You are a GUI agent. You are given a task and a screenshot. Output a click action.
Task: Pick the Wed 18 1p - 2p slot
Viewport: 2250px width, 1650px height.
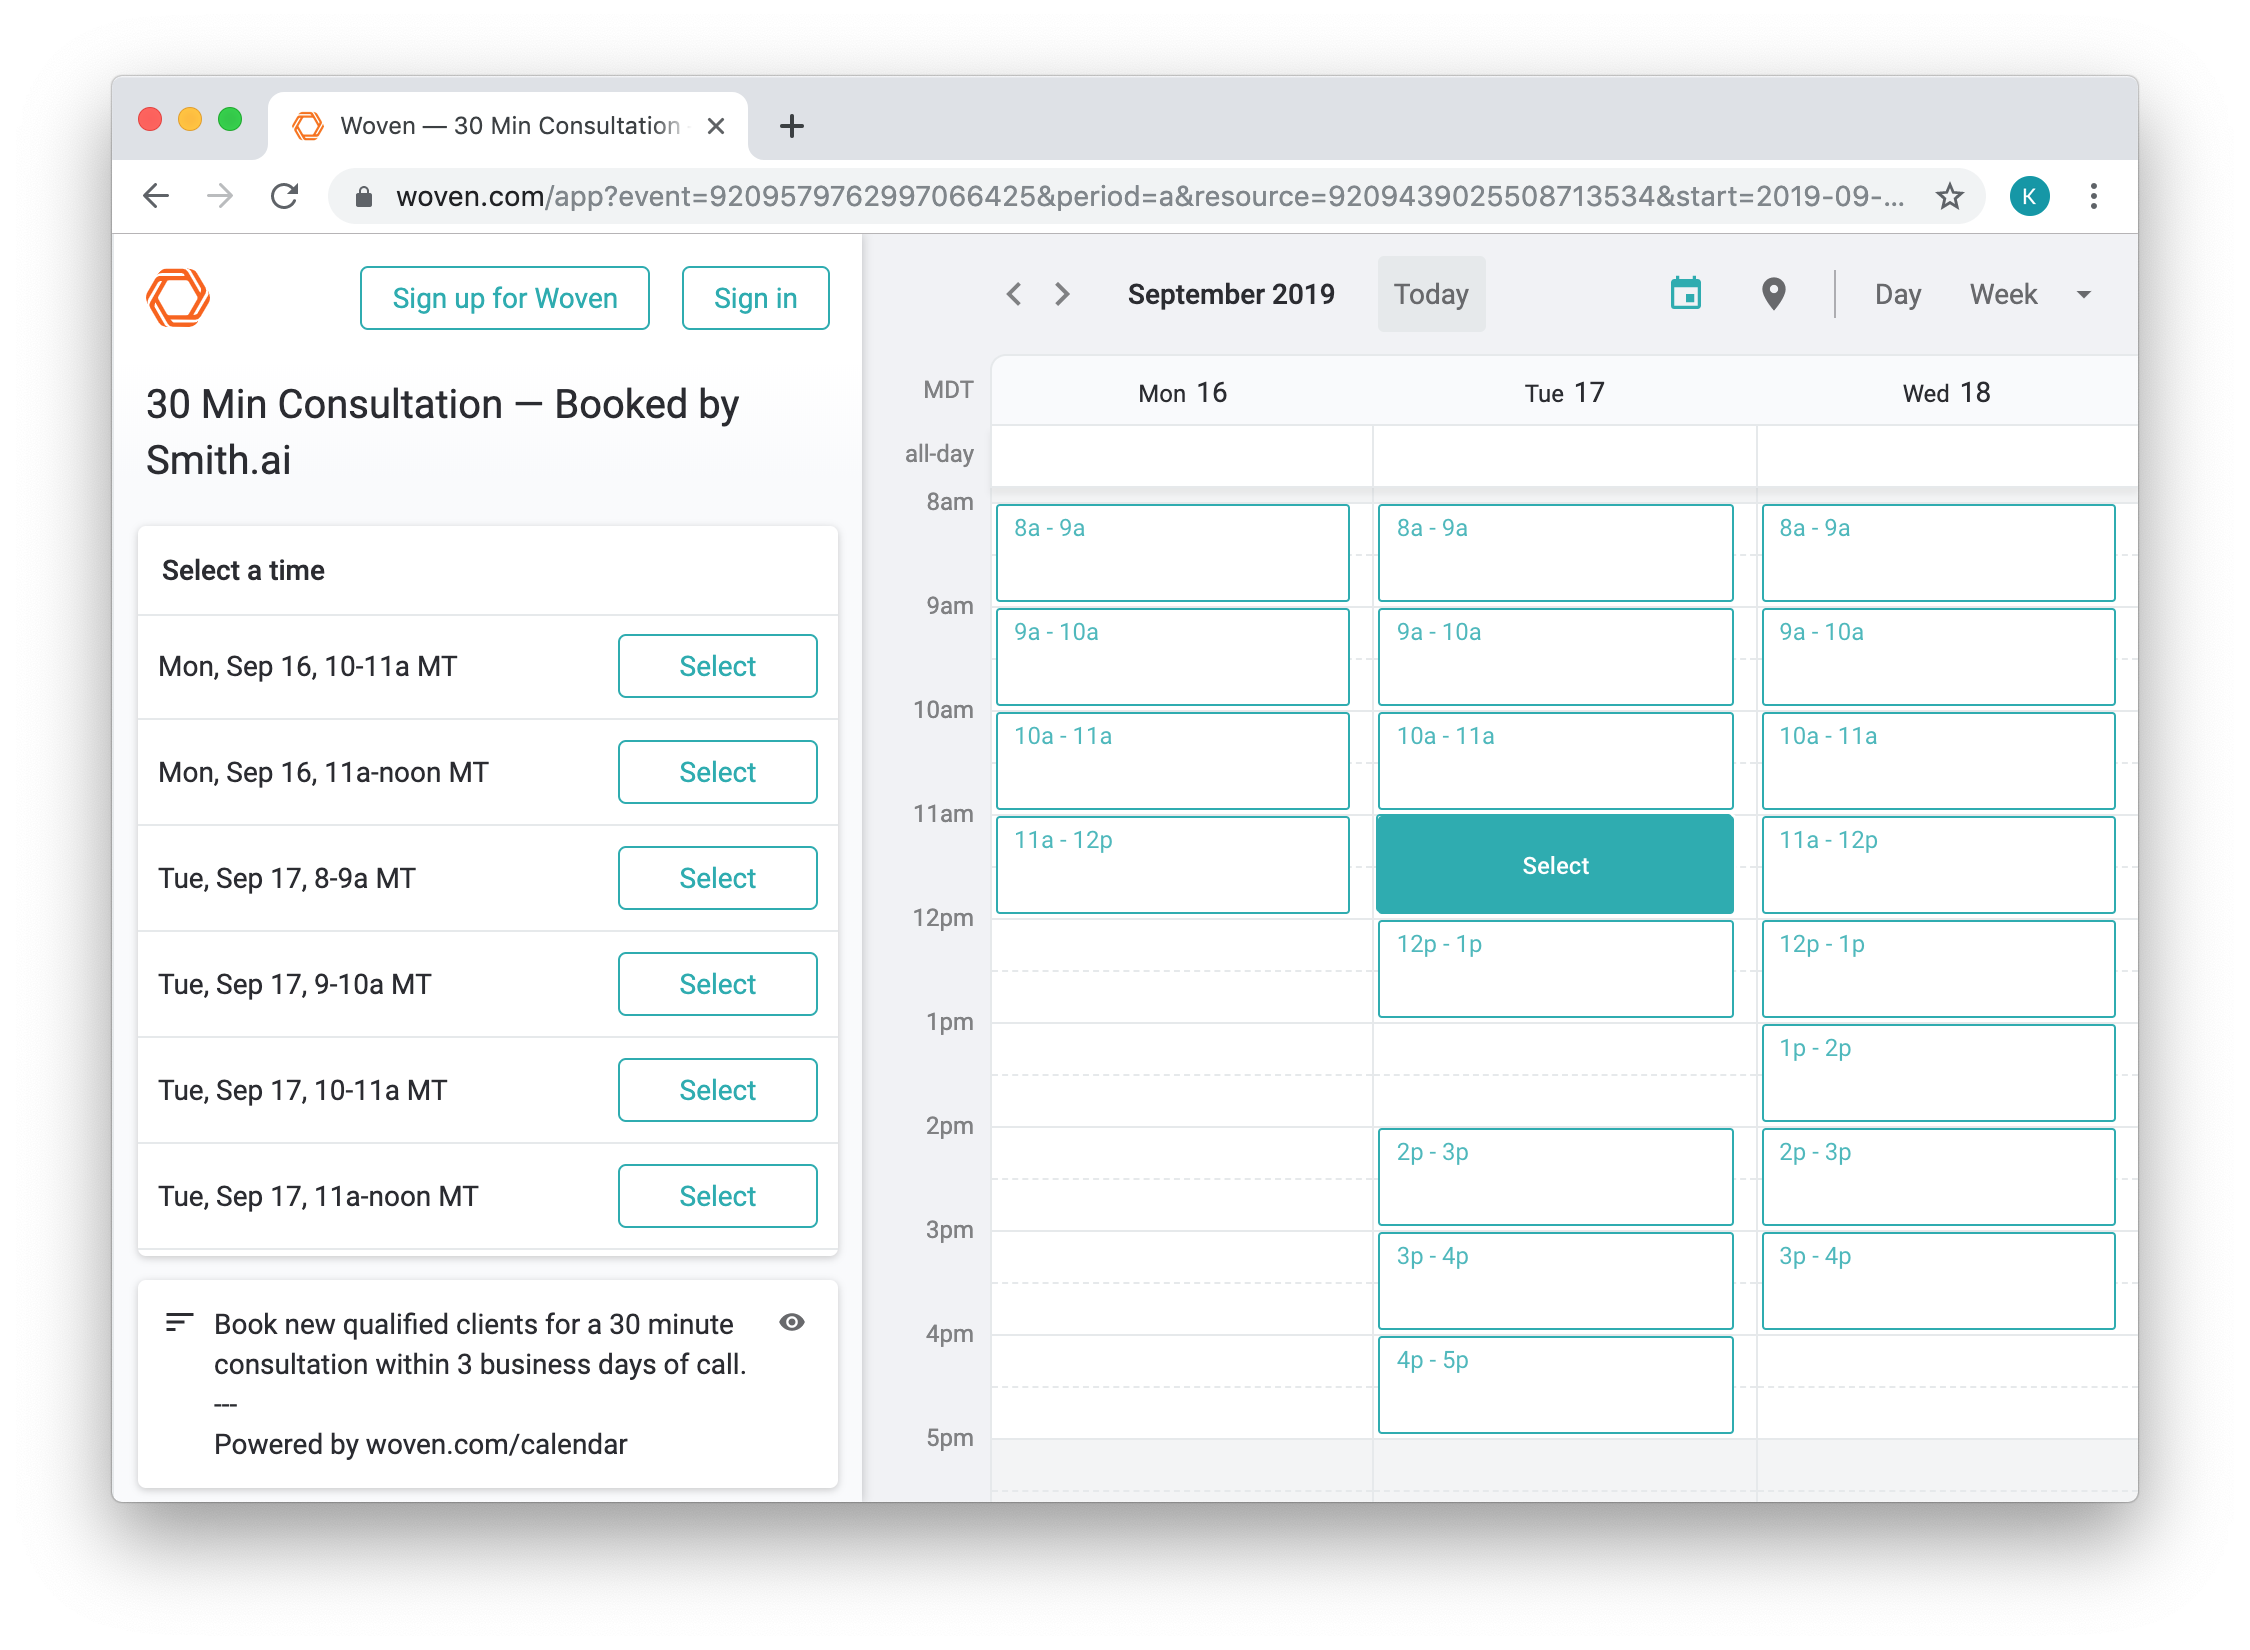pos(1937,1072)
